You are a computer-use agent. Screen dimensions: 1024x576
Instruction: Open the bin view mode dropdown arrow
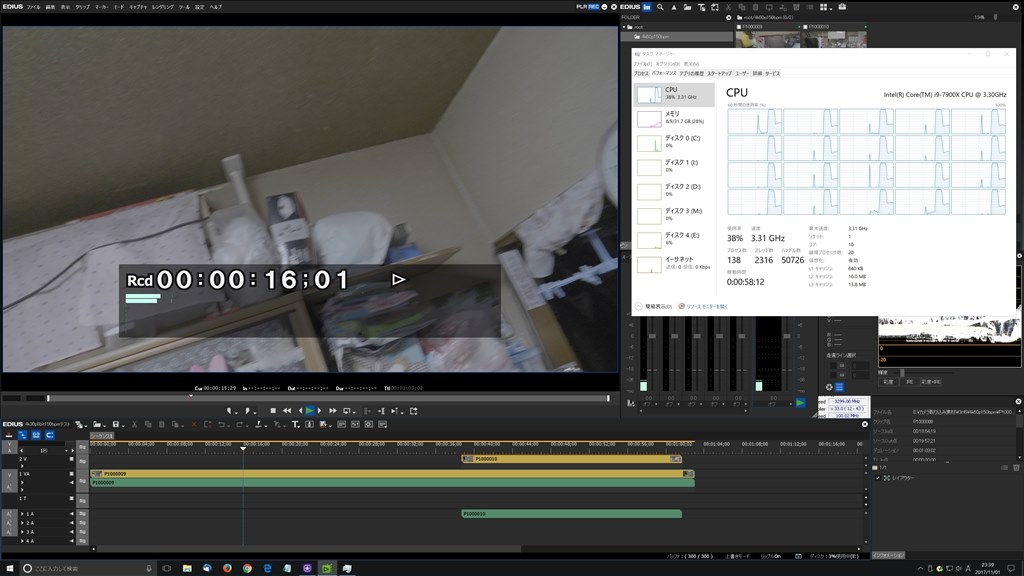pos(831,8)
